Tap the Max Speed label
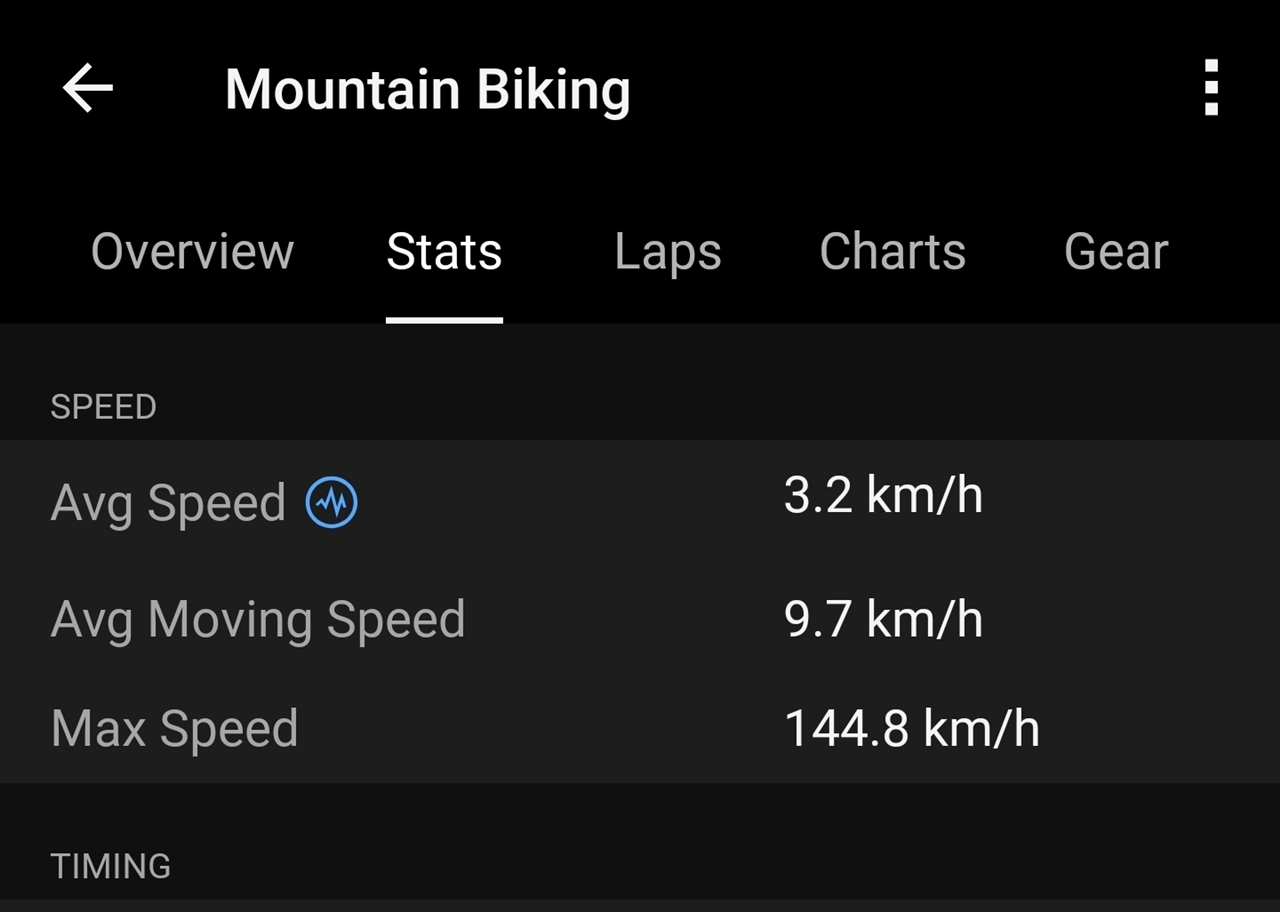1280x912 pixels. 174,728
